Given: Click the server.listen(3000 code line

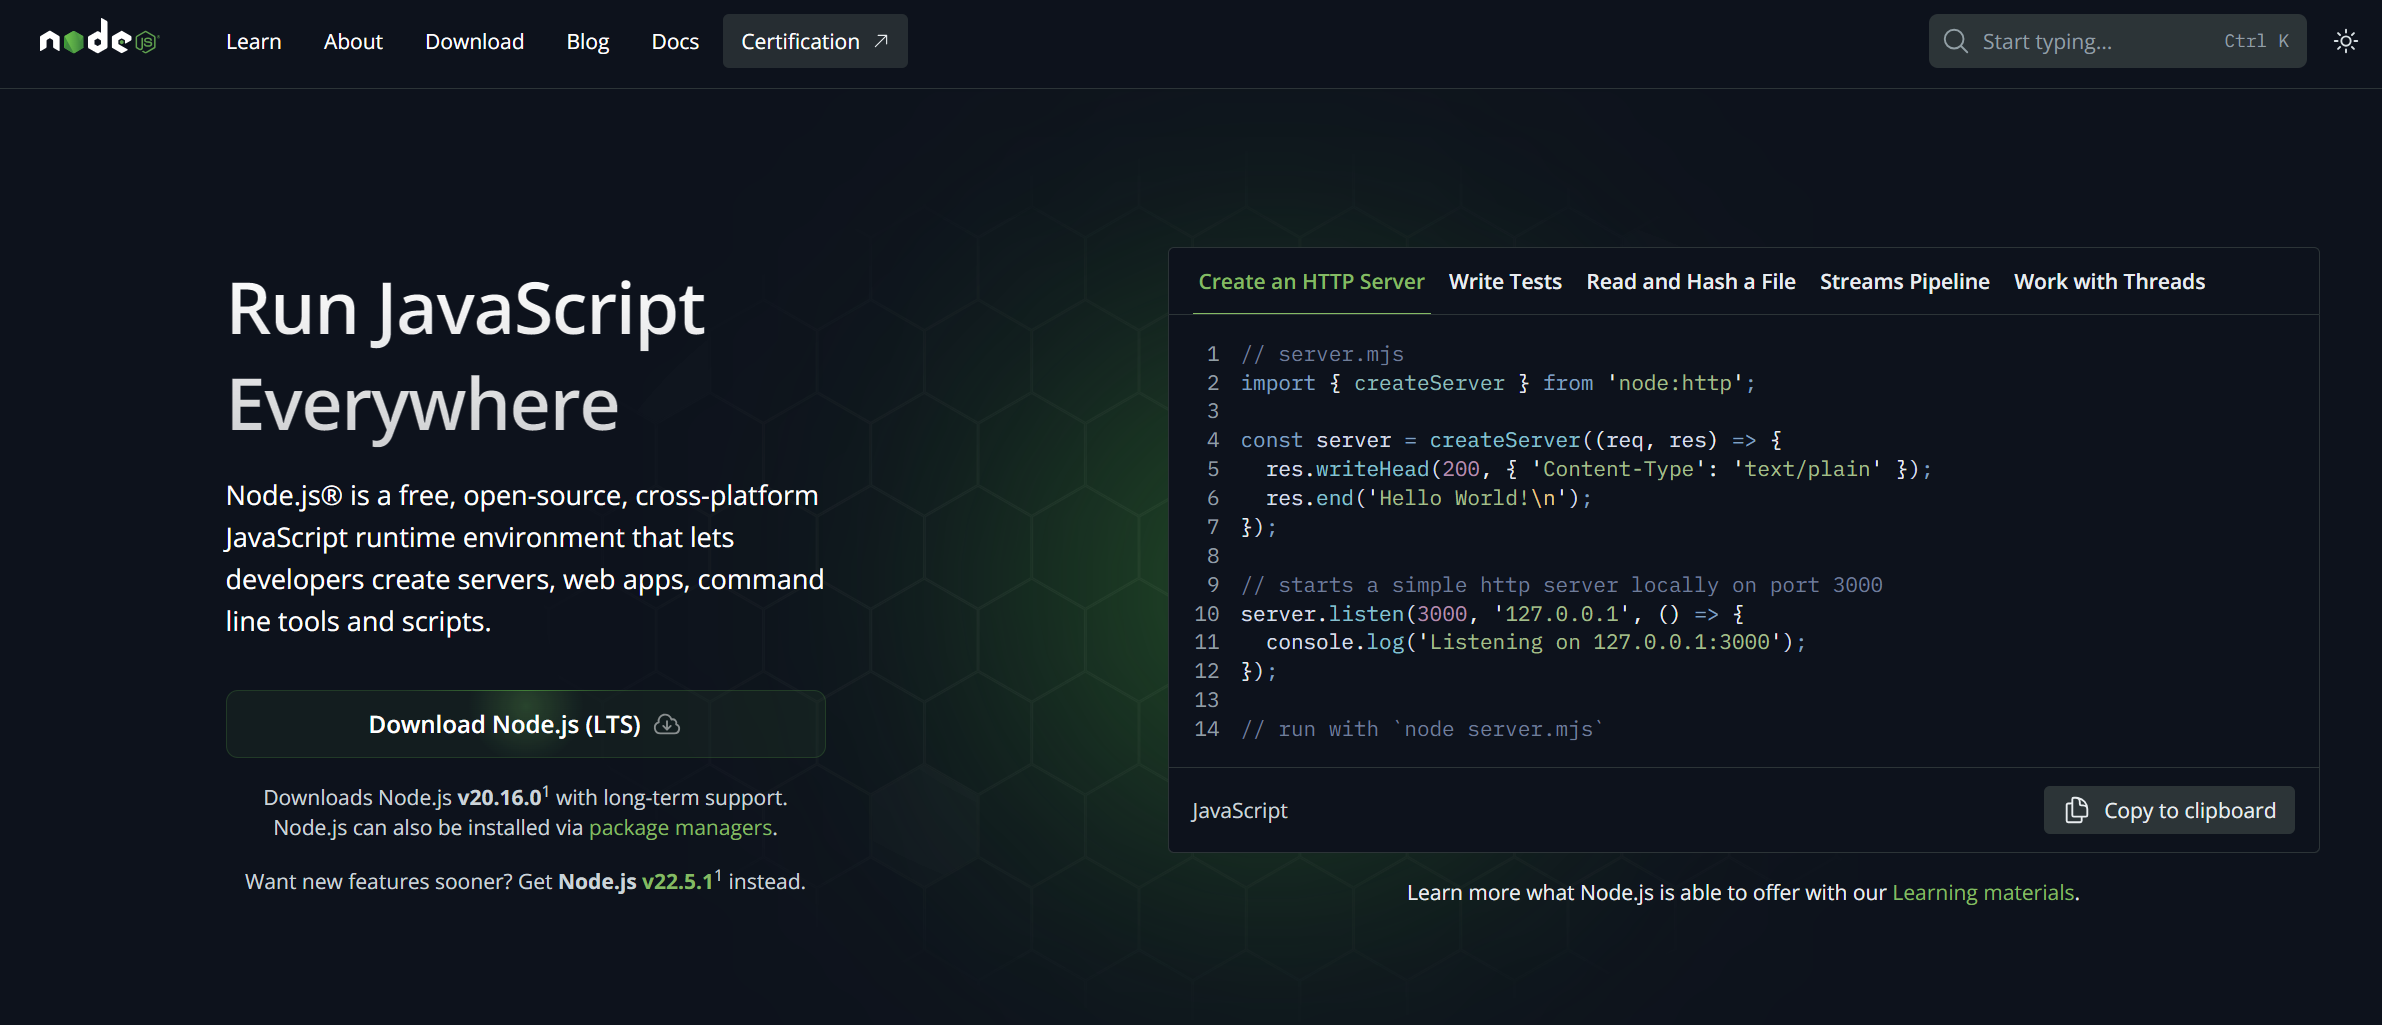Looking at the screenshot, I should 1492,614.
